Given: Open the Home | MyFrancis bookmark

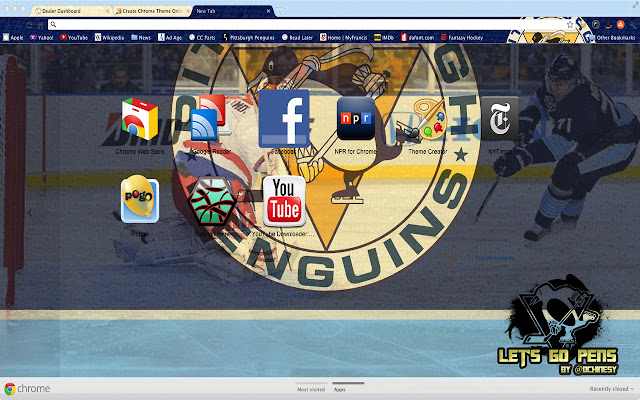Looking at the screenshot, I should point(343,38).
